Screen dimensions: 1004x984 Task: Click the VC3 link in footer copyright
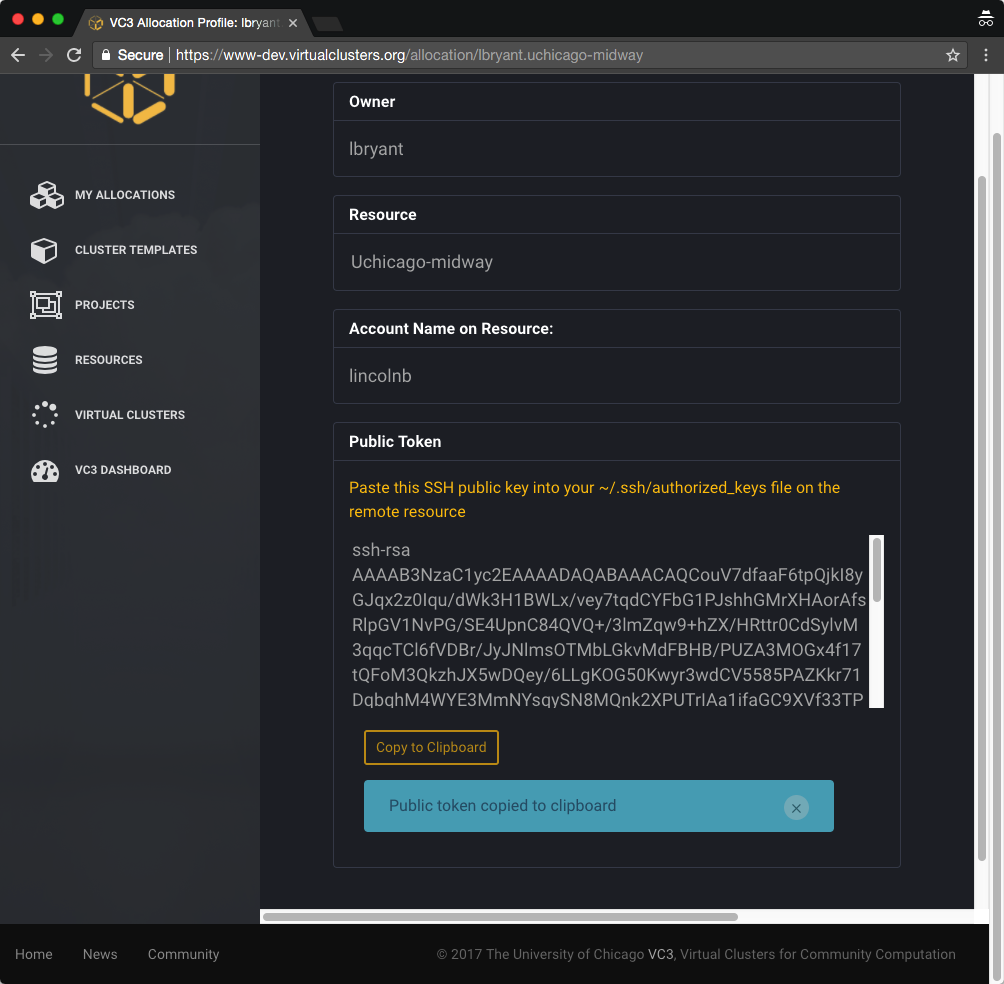coord(660,954)
